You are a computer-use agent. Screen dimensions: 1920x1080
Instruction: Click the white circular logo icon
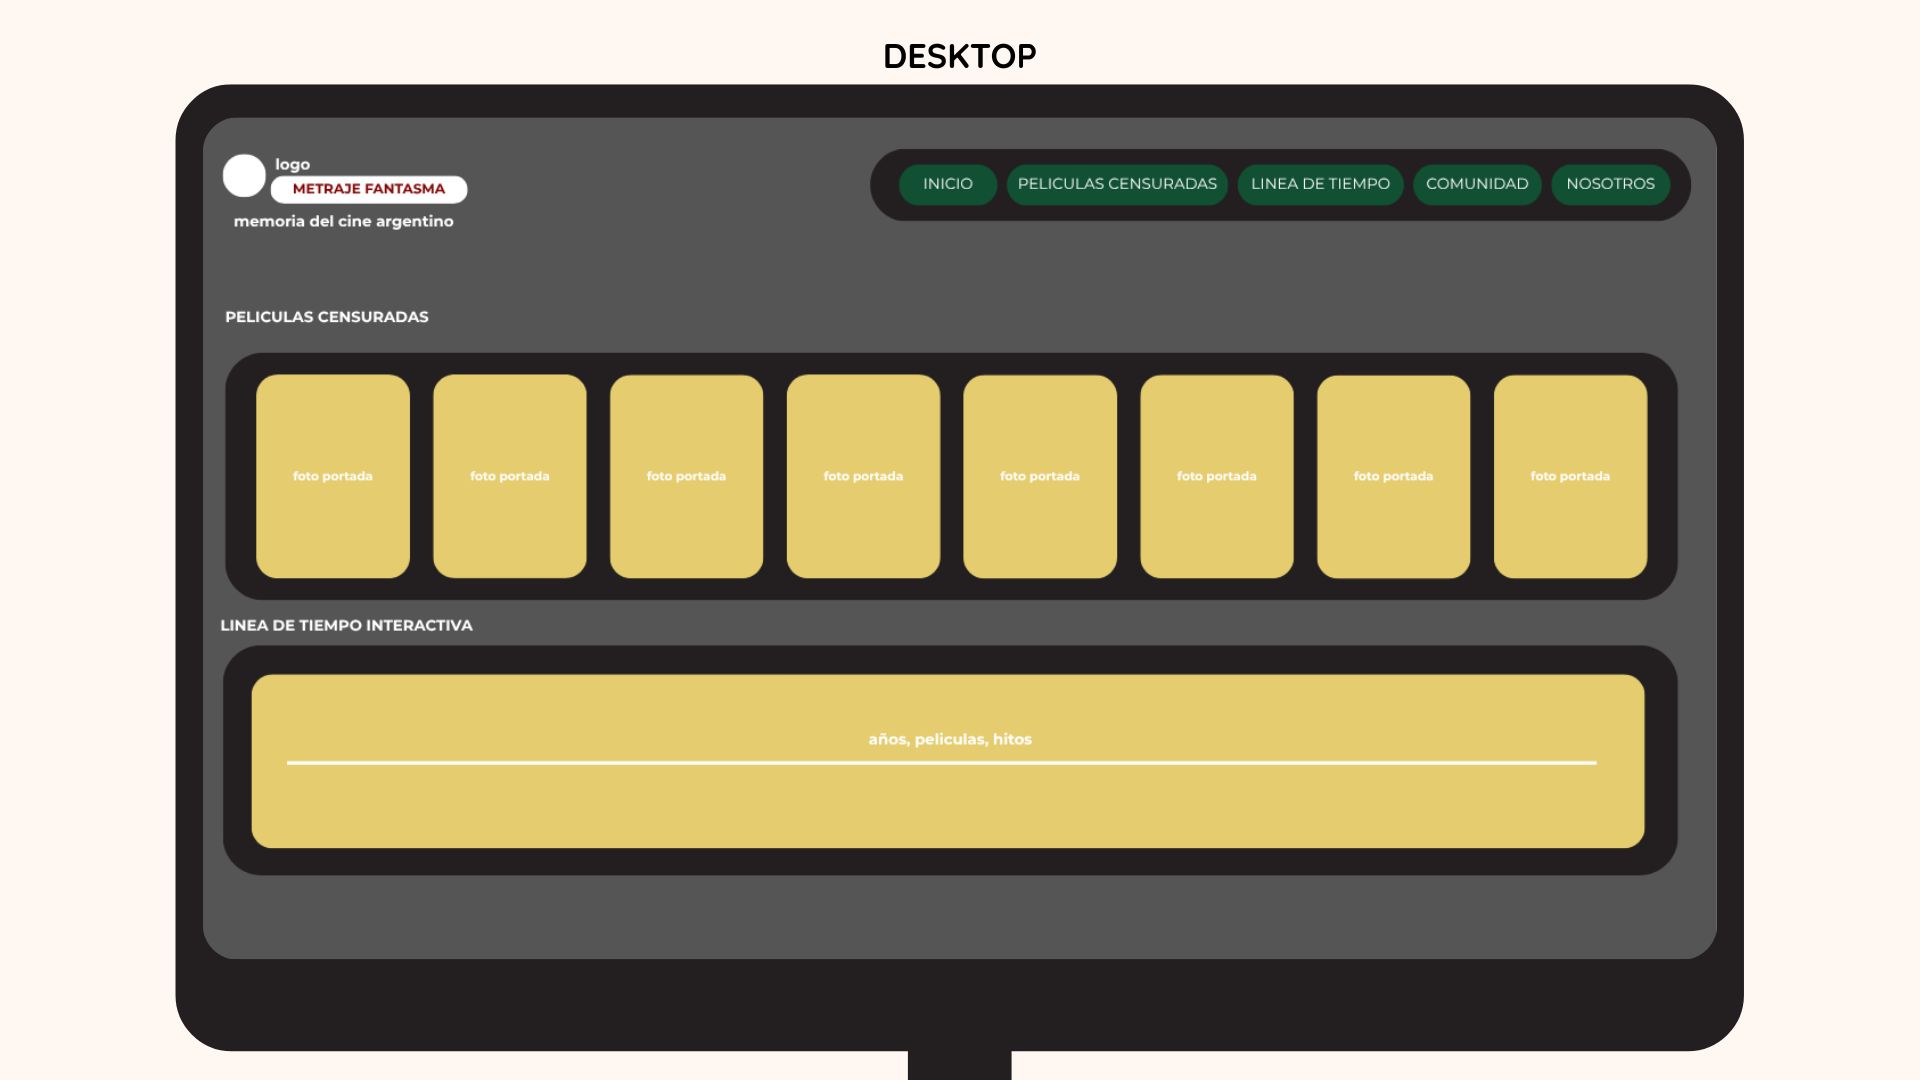tap(244, 176)
